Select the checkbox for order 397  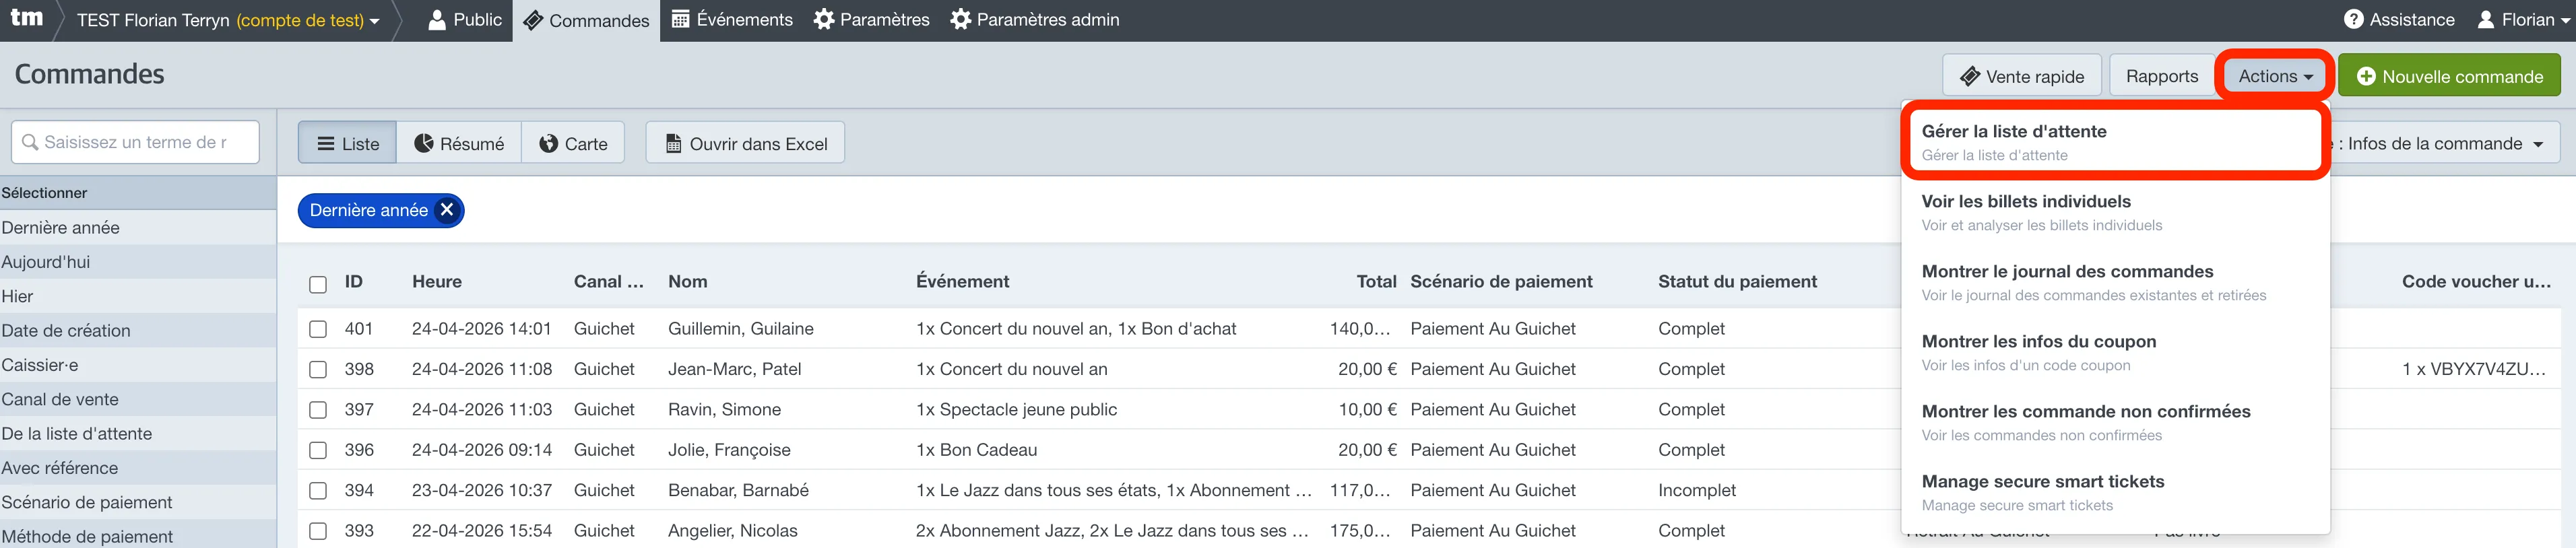pos(318,409)
